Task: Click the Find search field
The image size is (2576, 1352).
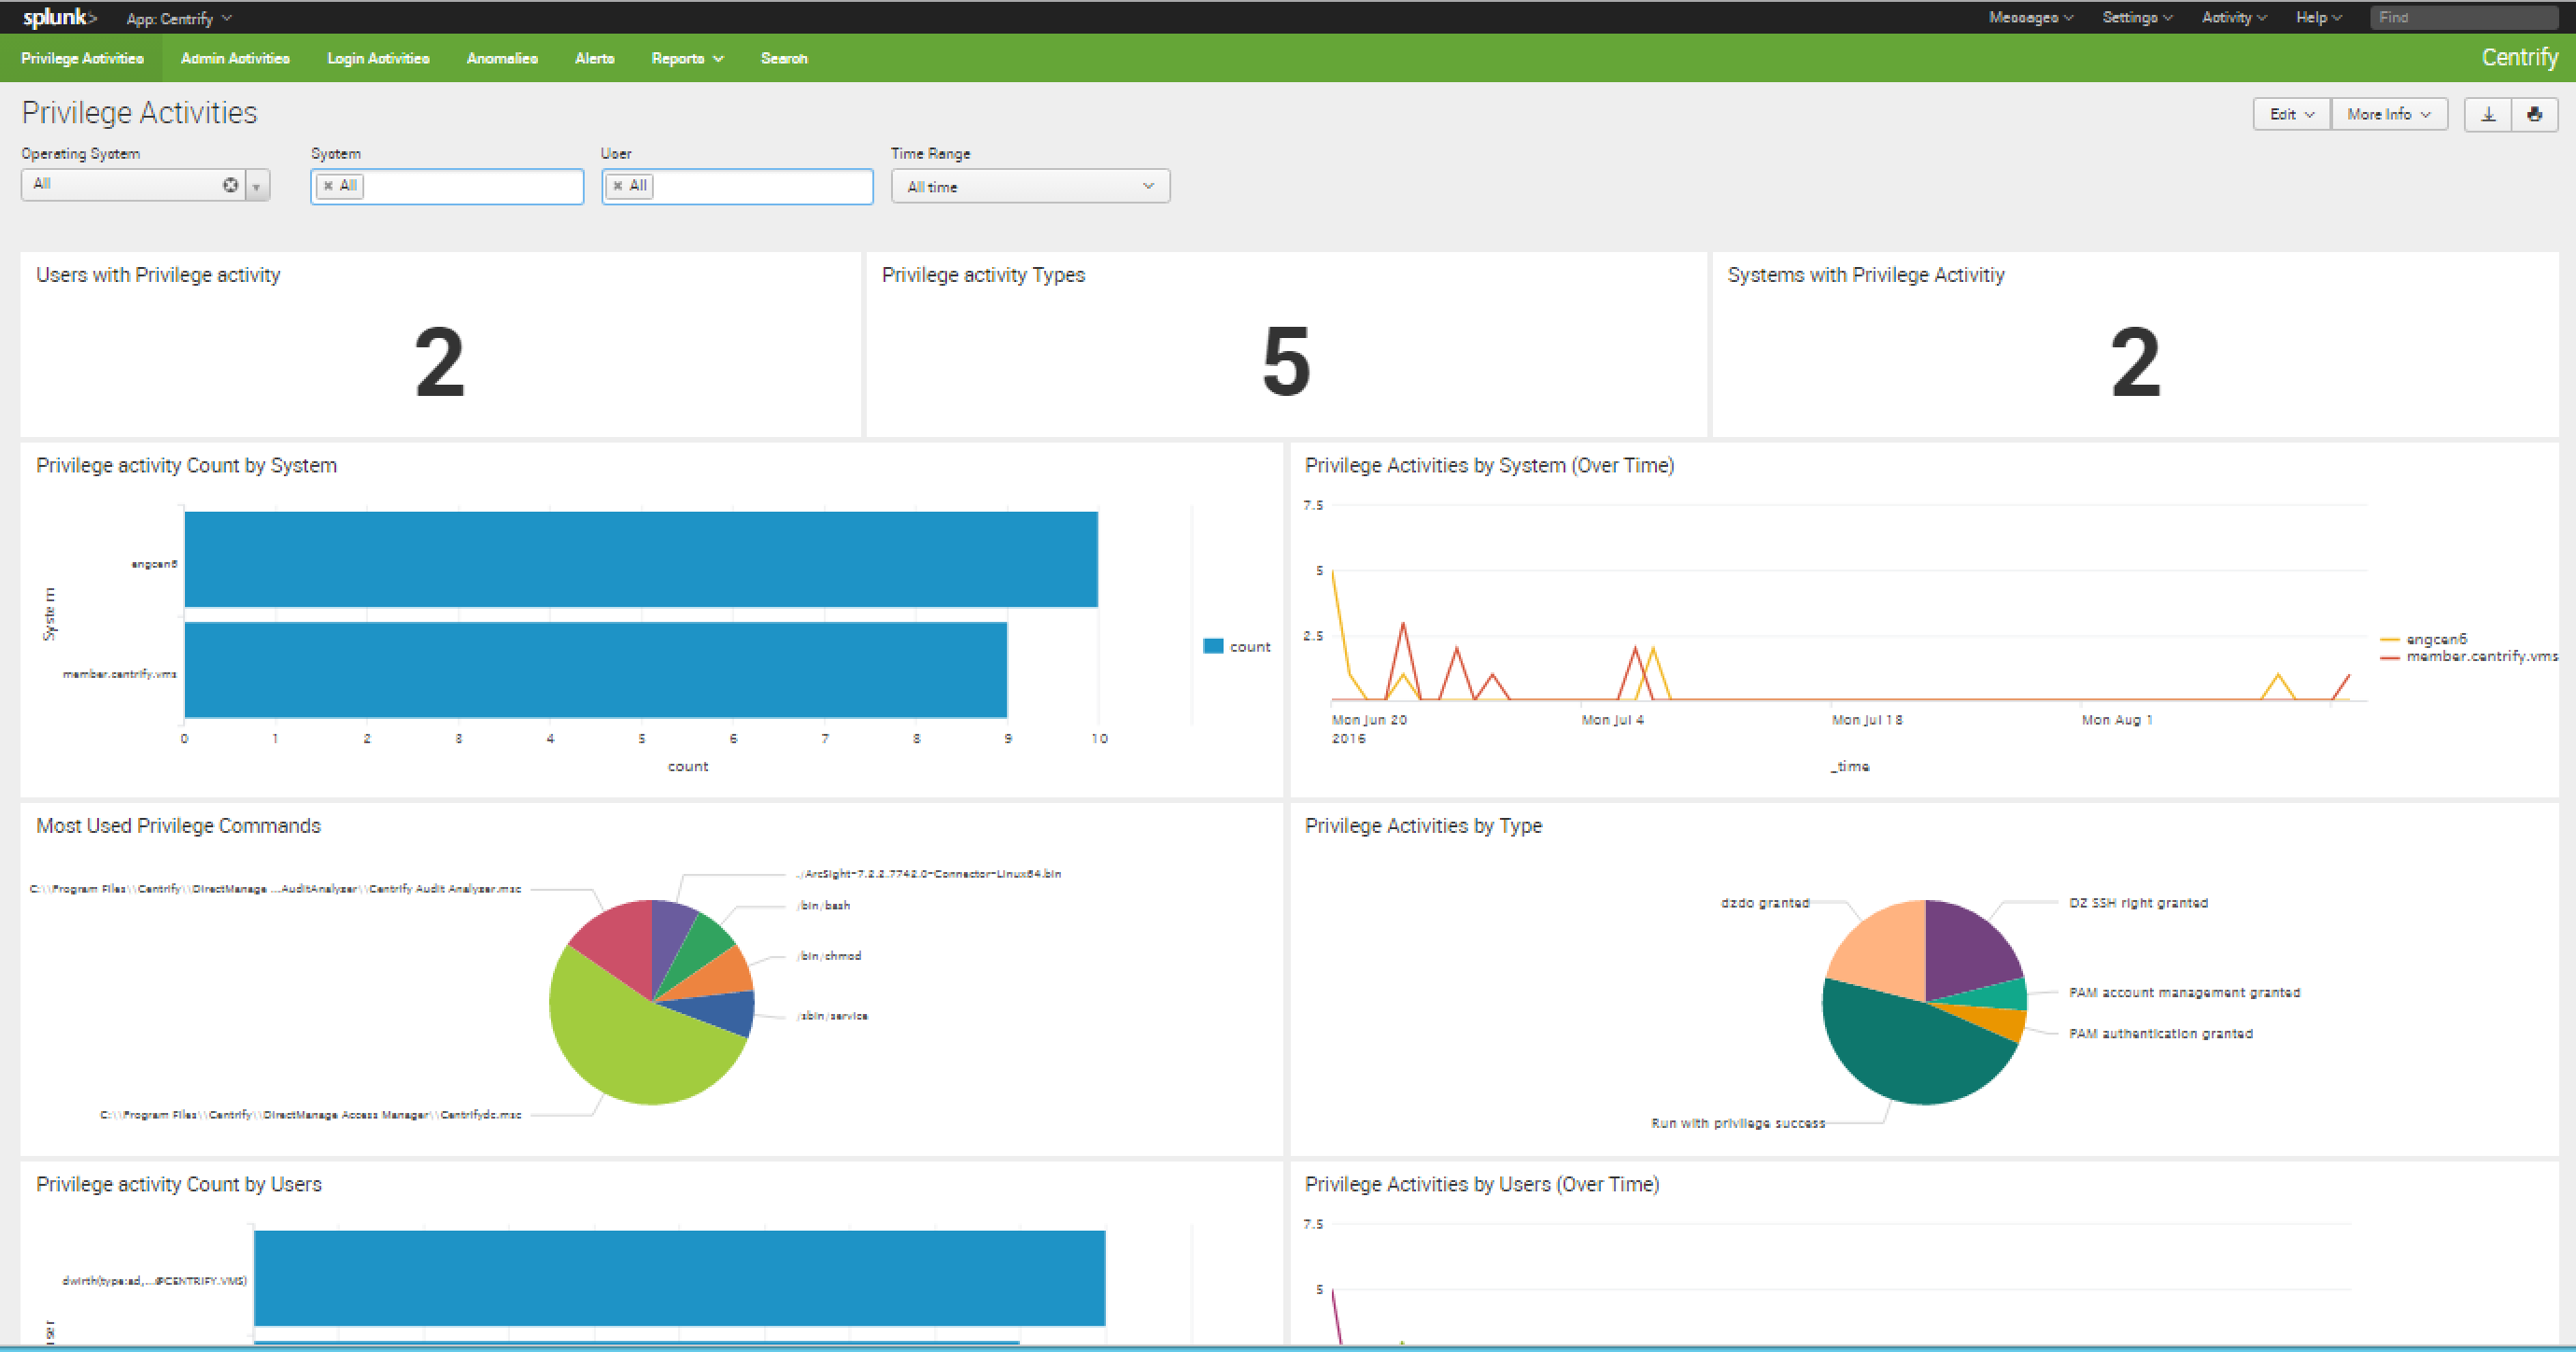Action: 2463,17
